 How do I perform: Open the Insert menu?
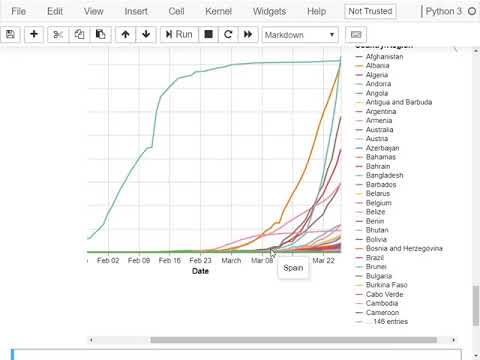(136, 11)
